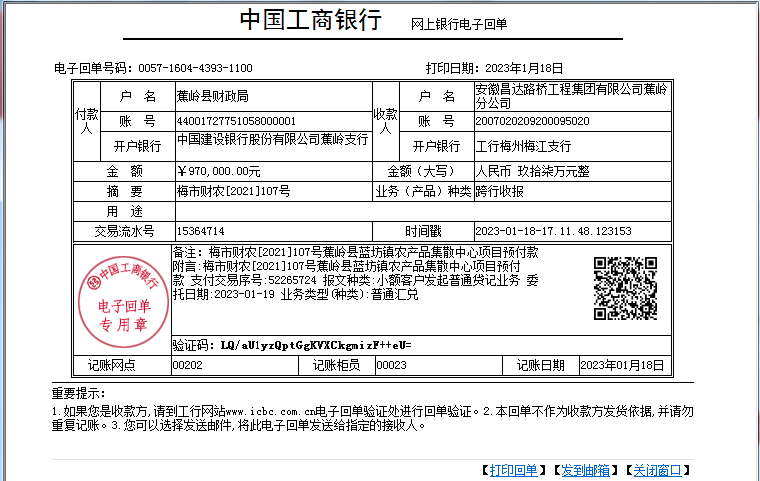The width and height of the screenshot is (760, 481).
Task: Click the verification code after 验证码
Action: tap(308, 345)
